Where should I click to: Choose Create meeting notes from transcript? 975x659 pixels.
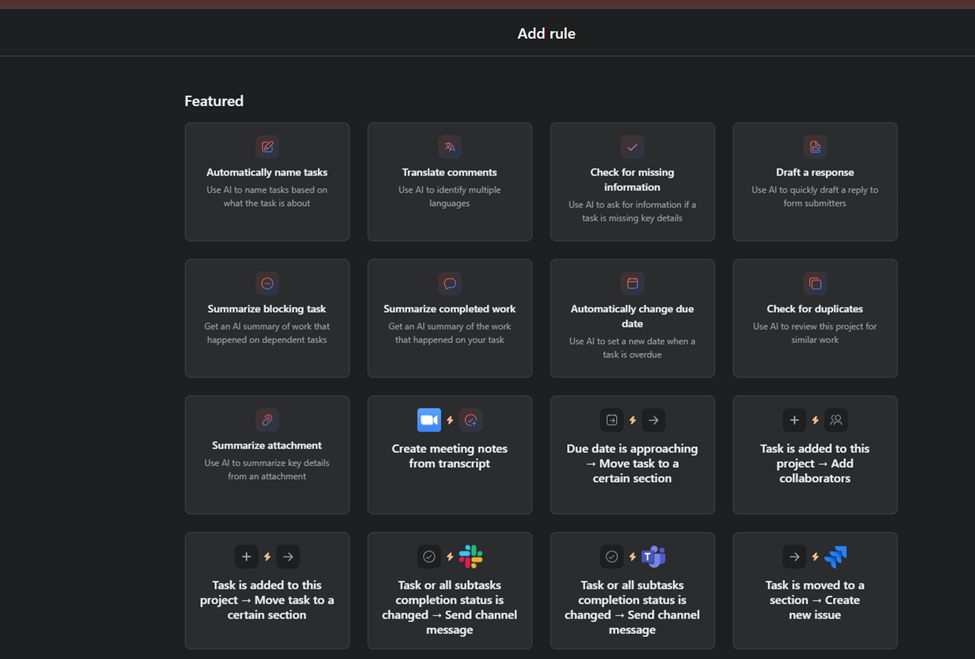450,456
